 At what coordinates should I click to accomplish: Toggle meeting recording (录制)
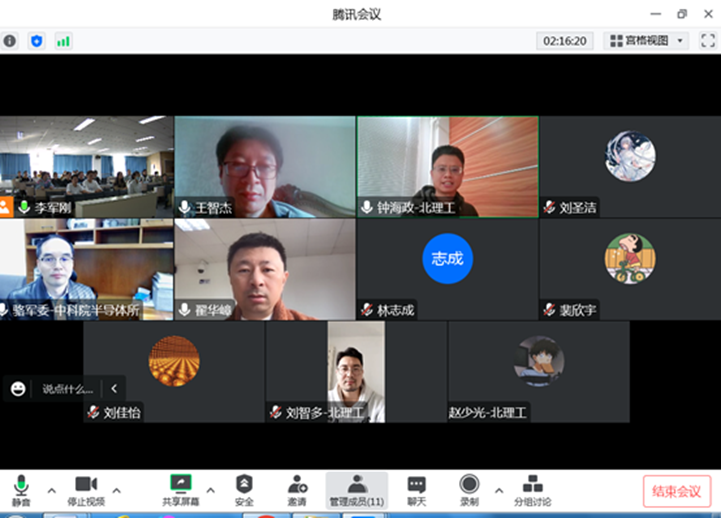[x=469, y=489]
